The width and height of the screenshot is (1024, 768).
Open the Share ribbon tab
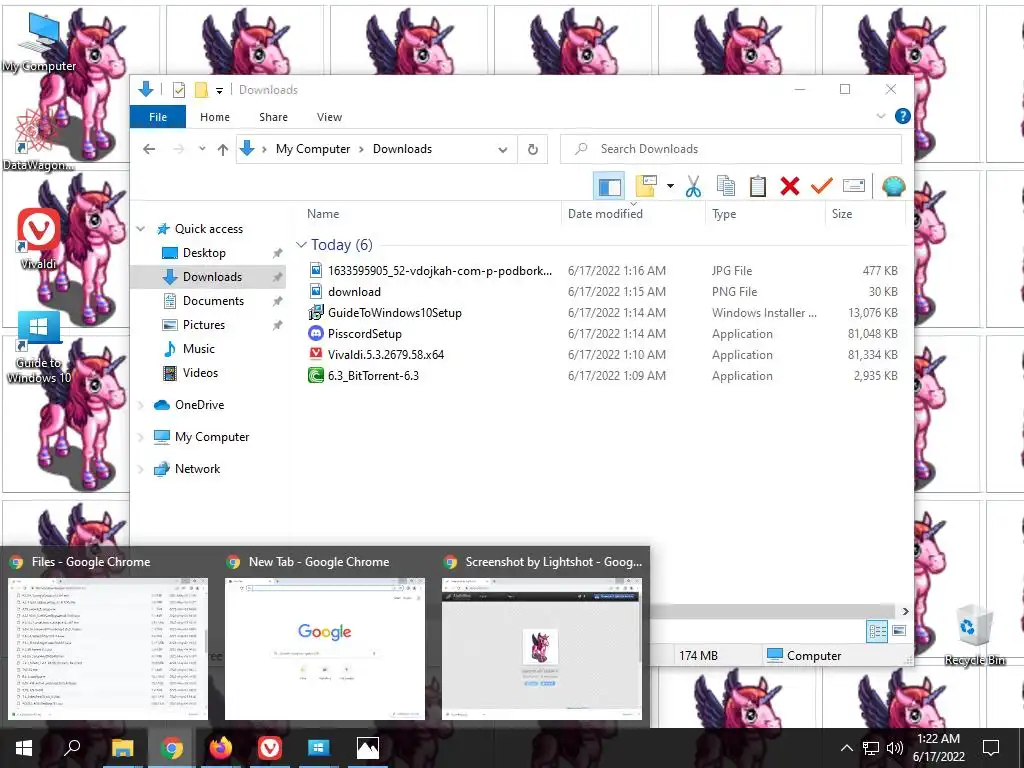pyautogui.click(x=273, y=117)
